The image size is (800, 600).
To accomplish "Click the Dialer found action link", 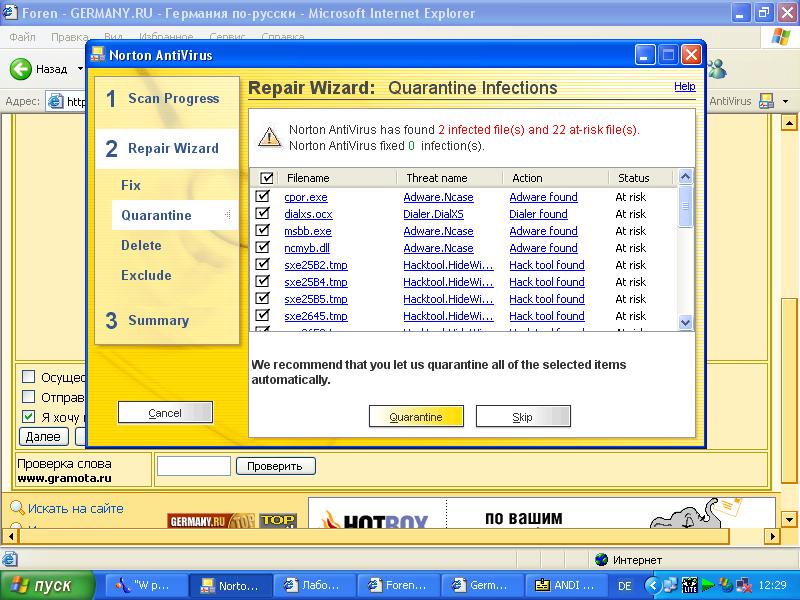I will (538, 214).
